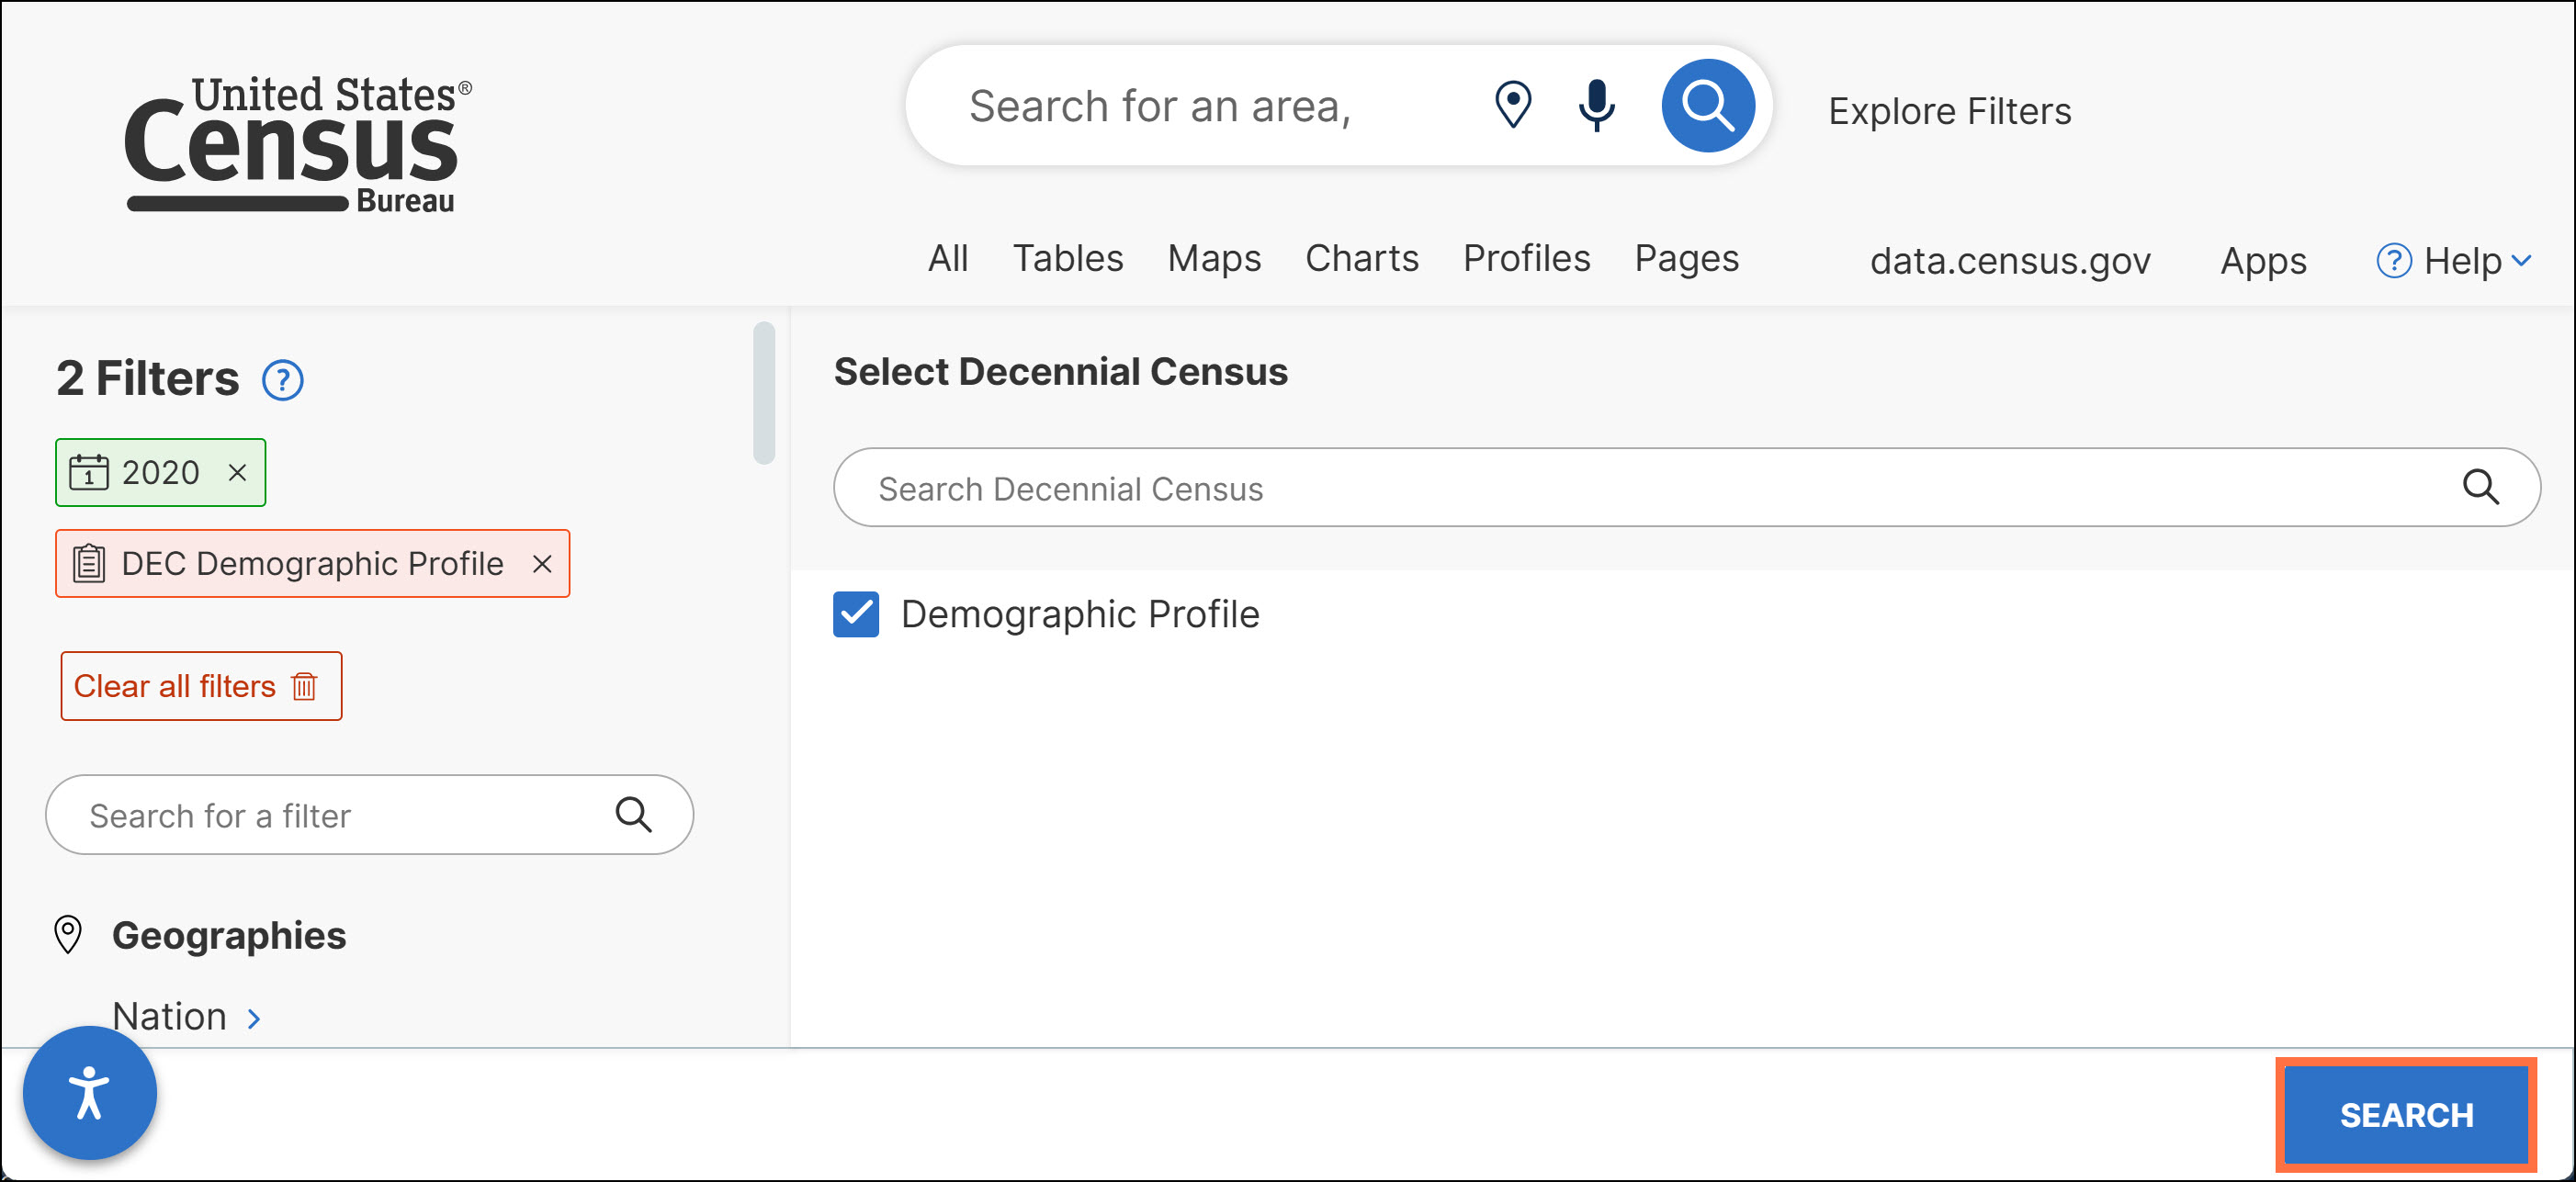Image resolution: width=2576 pixels, height=1182 pixels.
Task: Click the microphone voice search icon
Action: (x=1596, y=104)
